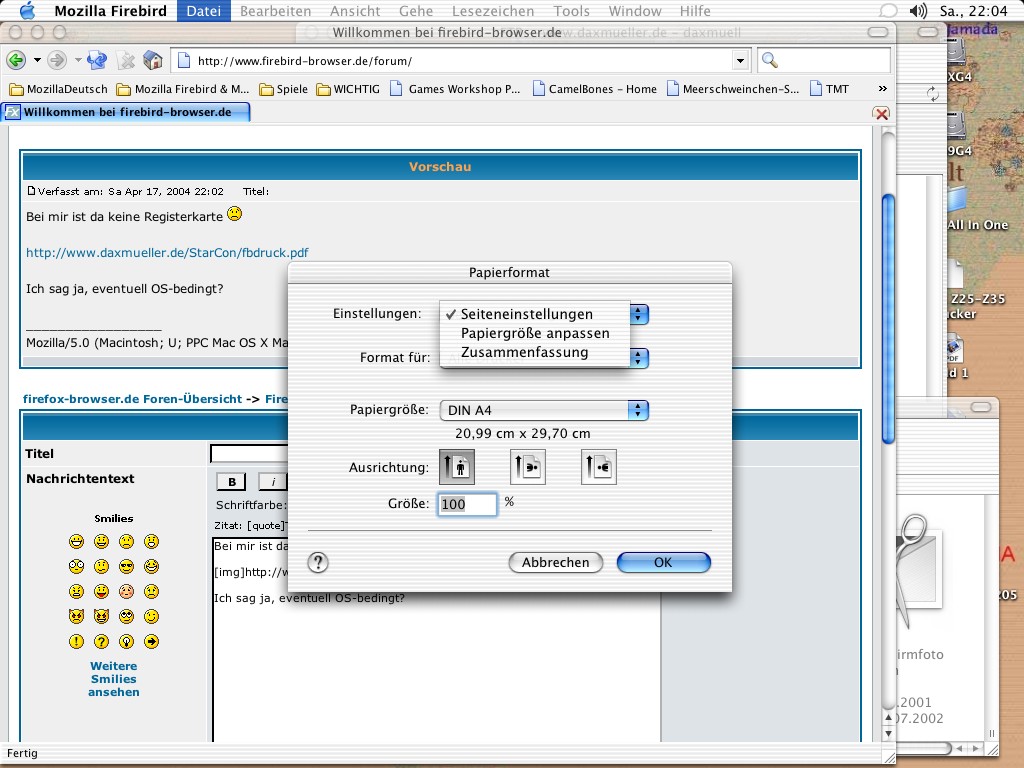The height and width of the screenshot is (768, 1024).
Task: Open the Games Workshop P... bookmark
Action: click(x=455, y=89)
